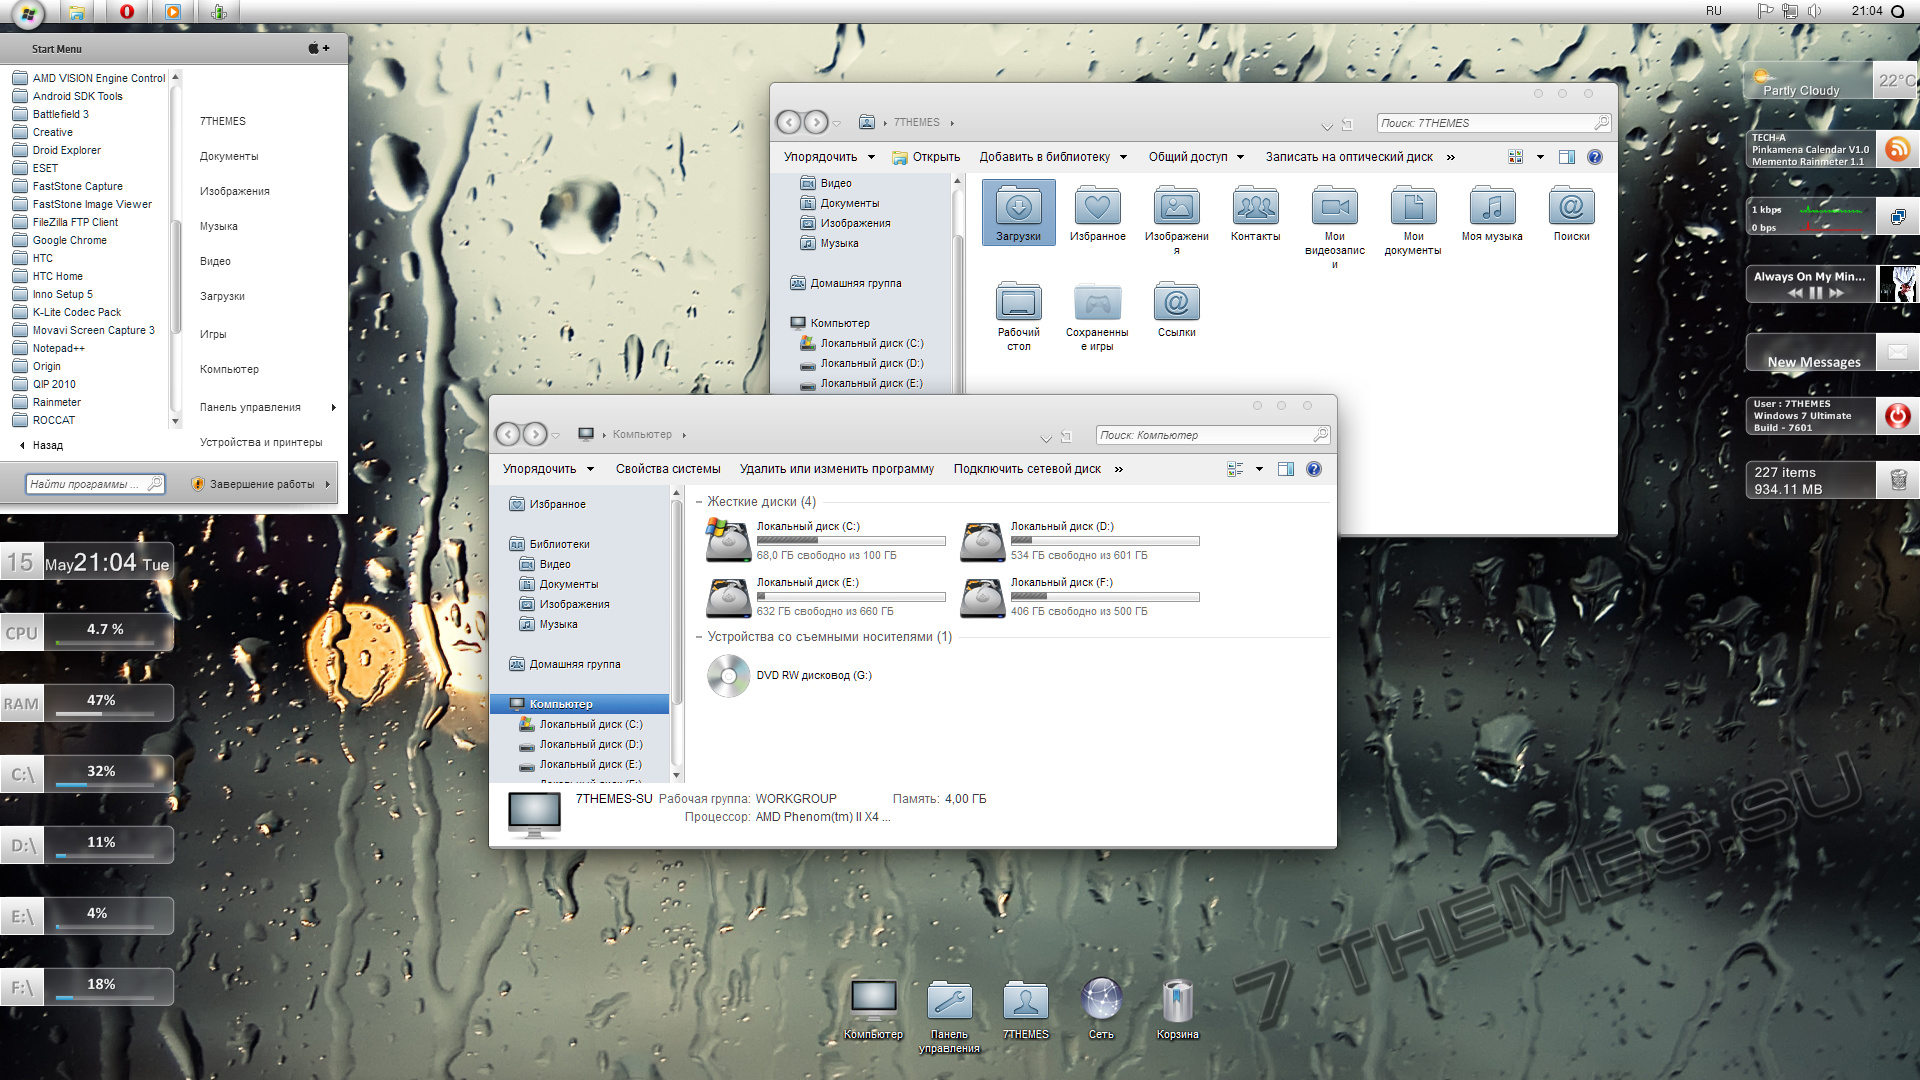Screen dimensions: 1920x1080
Task: Select Локальный диск (D:) in 7THEMES sidebar
Action: tap(862, 363)
